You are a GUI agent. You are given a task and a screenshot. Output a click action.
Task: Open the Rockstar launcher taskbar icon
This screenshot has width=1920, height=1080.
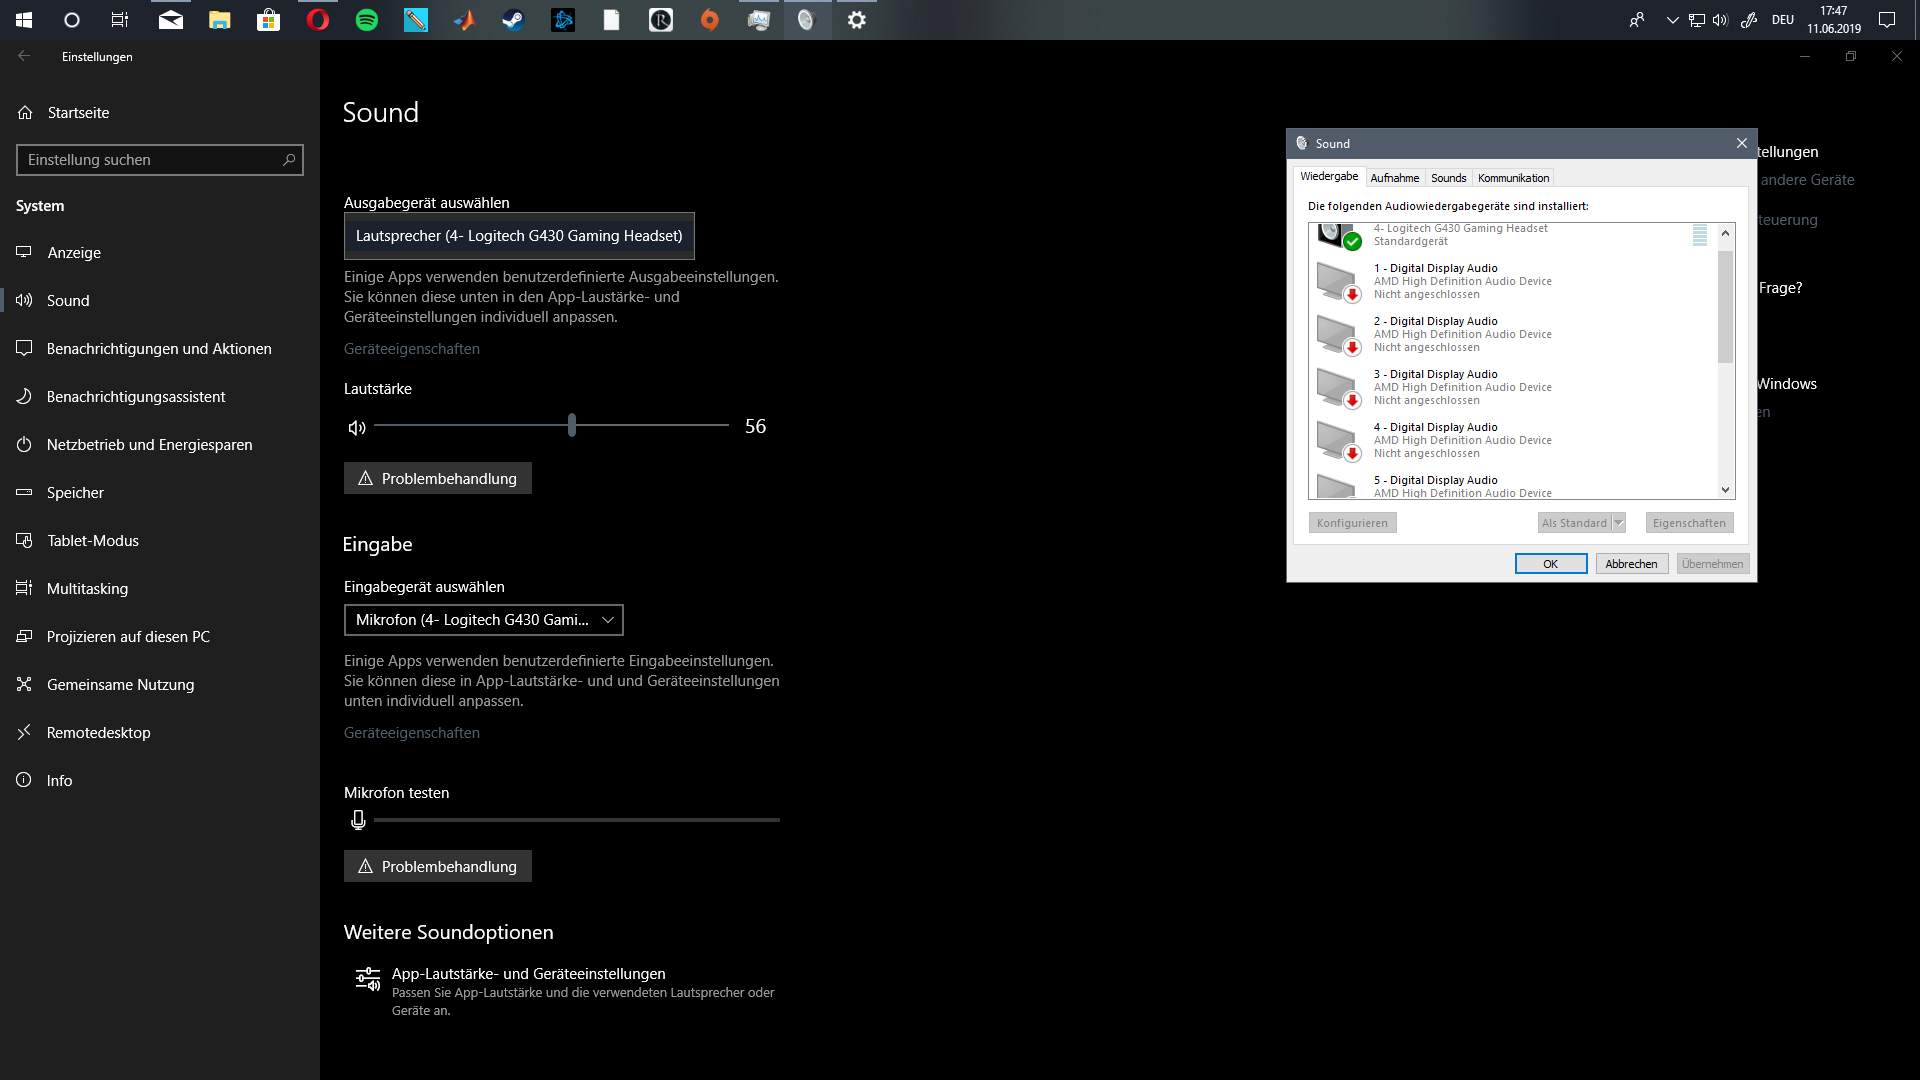[661, 19]
